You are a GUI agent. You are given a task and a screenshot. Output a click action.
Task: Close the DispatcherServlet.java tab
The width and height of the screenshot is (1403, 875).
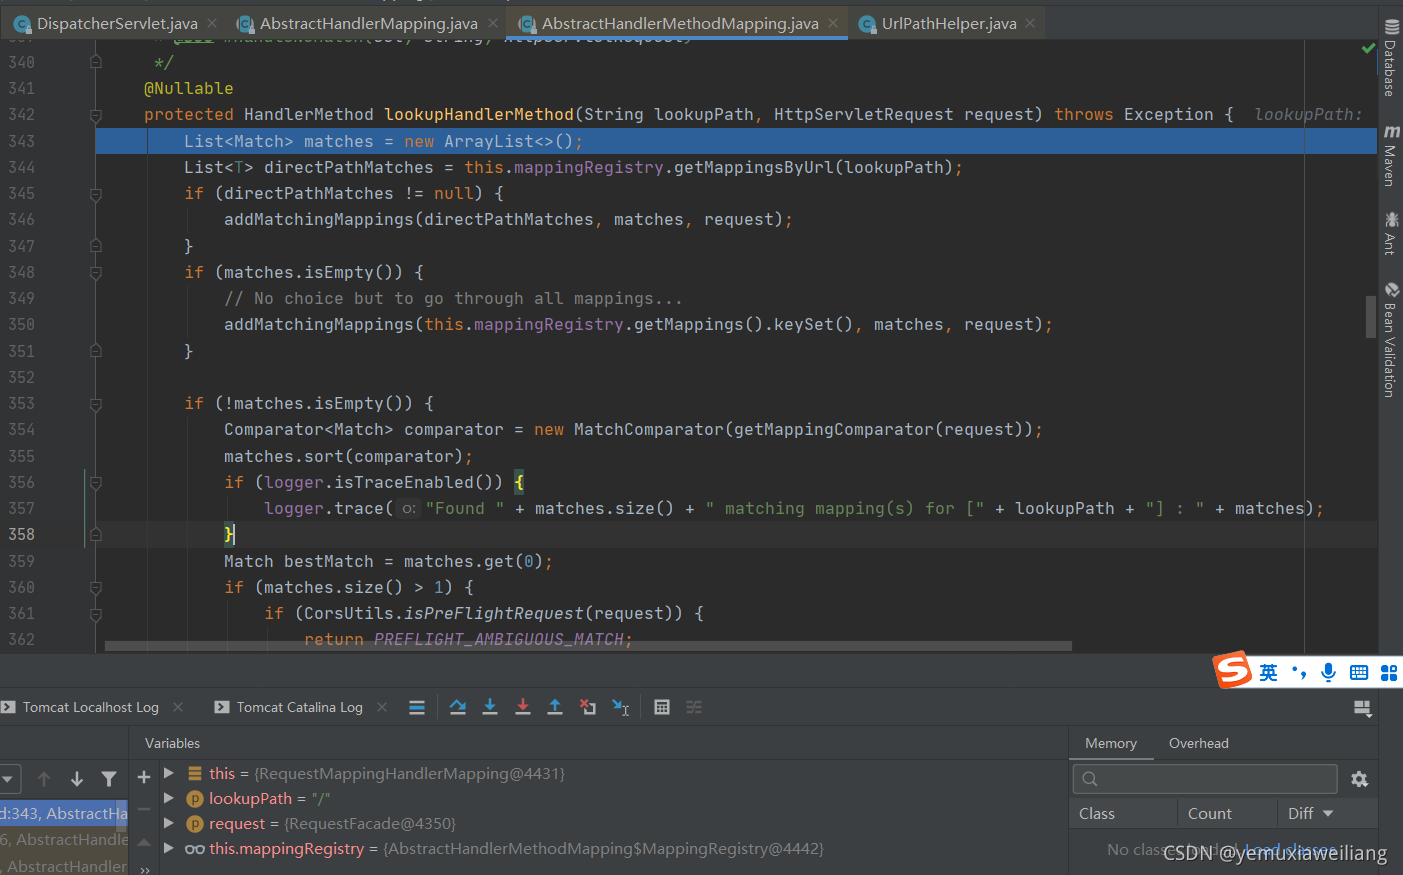tap(212, 23)
